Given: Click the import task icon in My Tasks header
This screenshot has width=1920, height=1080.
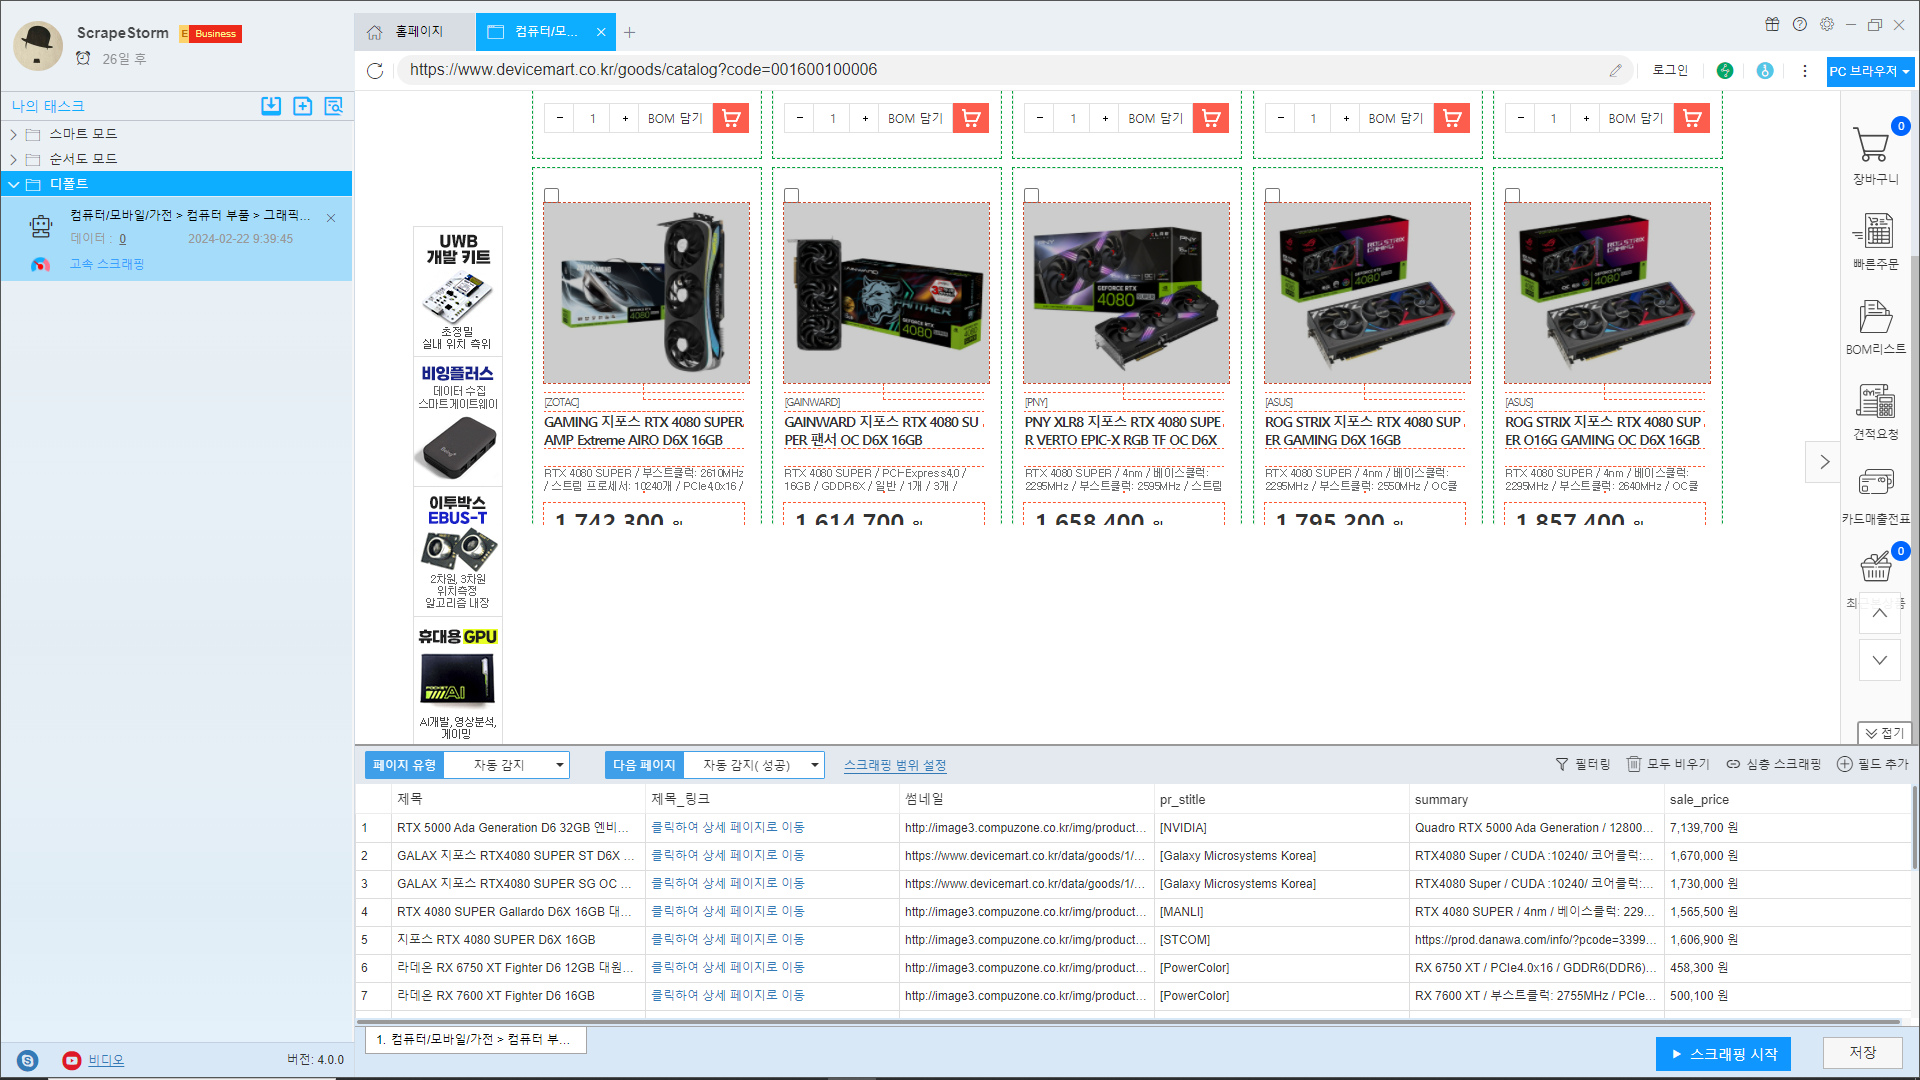Looking at the screenshot, I should click(x=271, y=106).
